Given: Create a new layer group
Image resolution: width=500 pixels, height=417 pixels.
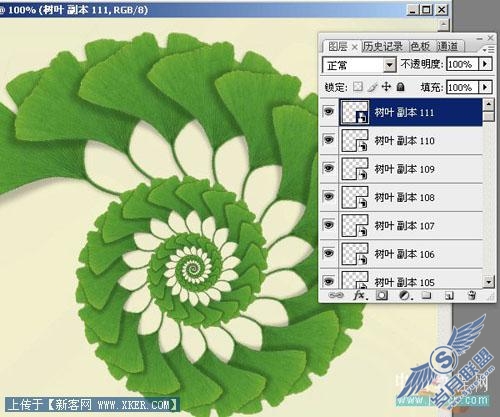Looking at the screenshot, I should tap(426, 295).
